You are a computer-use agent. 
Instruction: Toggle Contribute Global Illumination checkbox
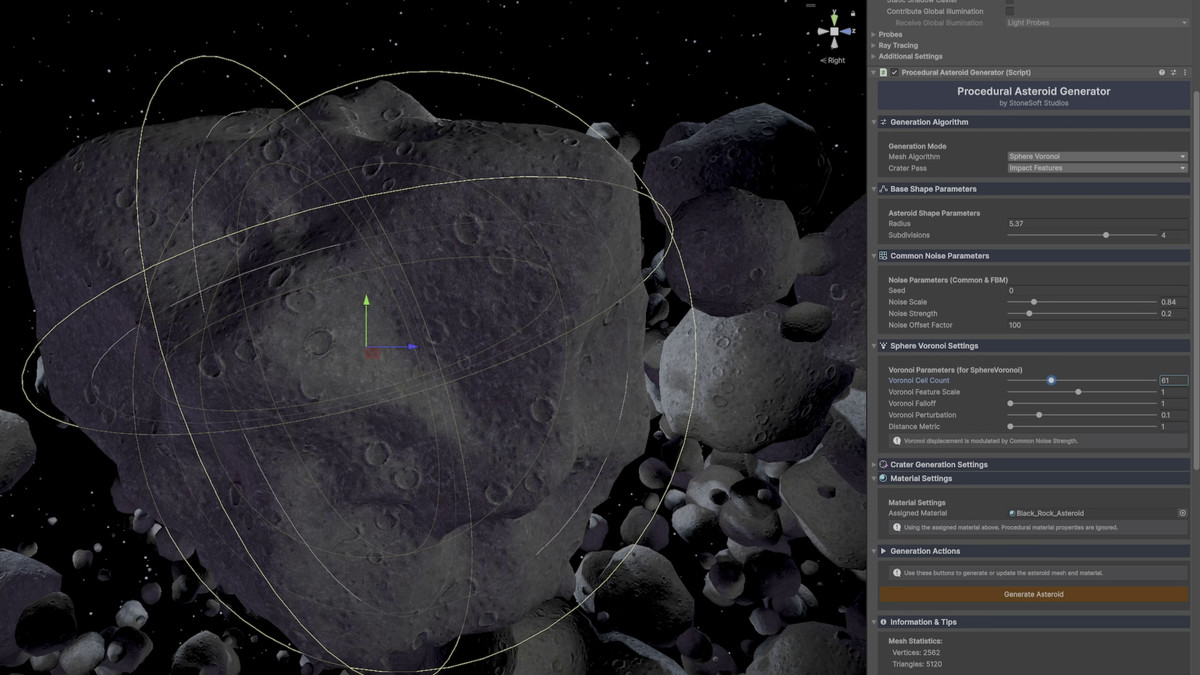click(1010, 11)
